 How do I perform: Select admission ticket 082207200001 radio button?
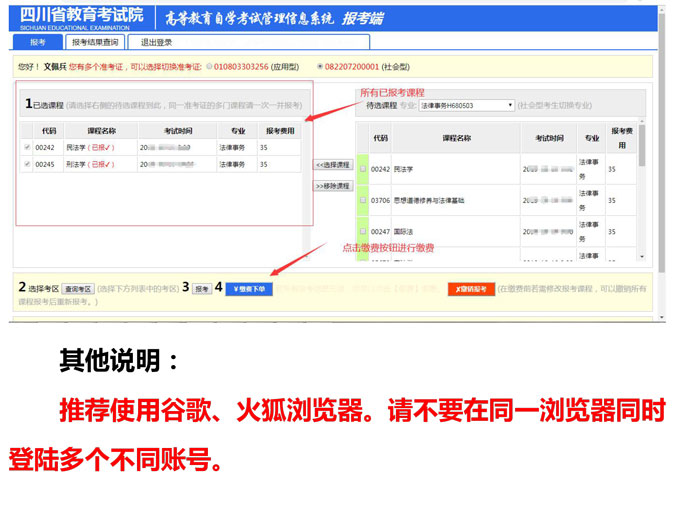pyautogui.click(x=319, y=67)
